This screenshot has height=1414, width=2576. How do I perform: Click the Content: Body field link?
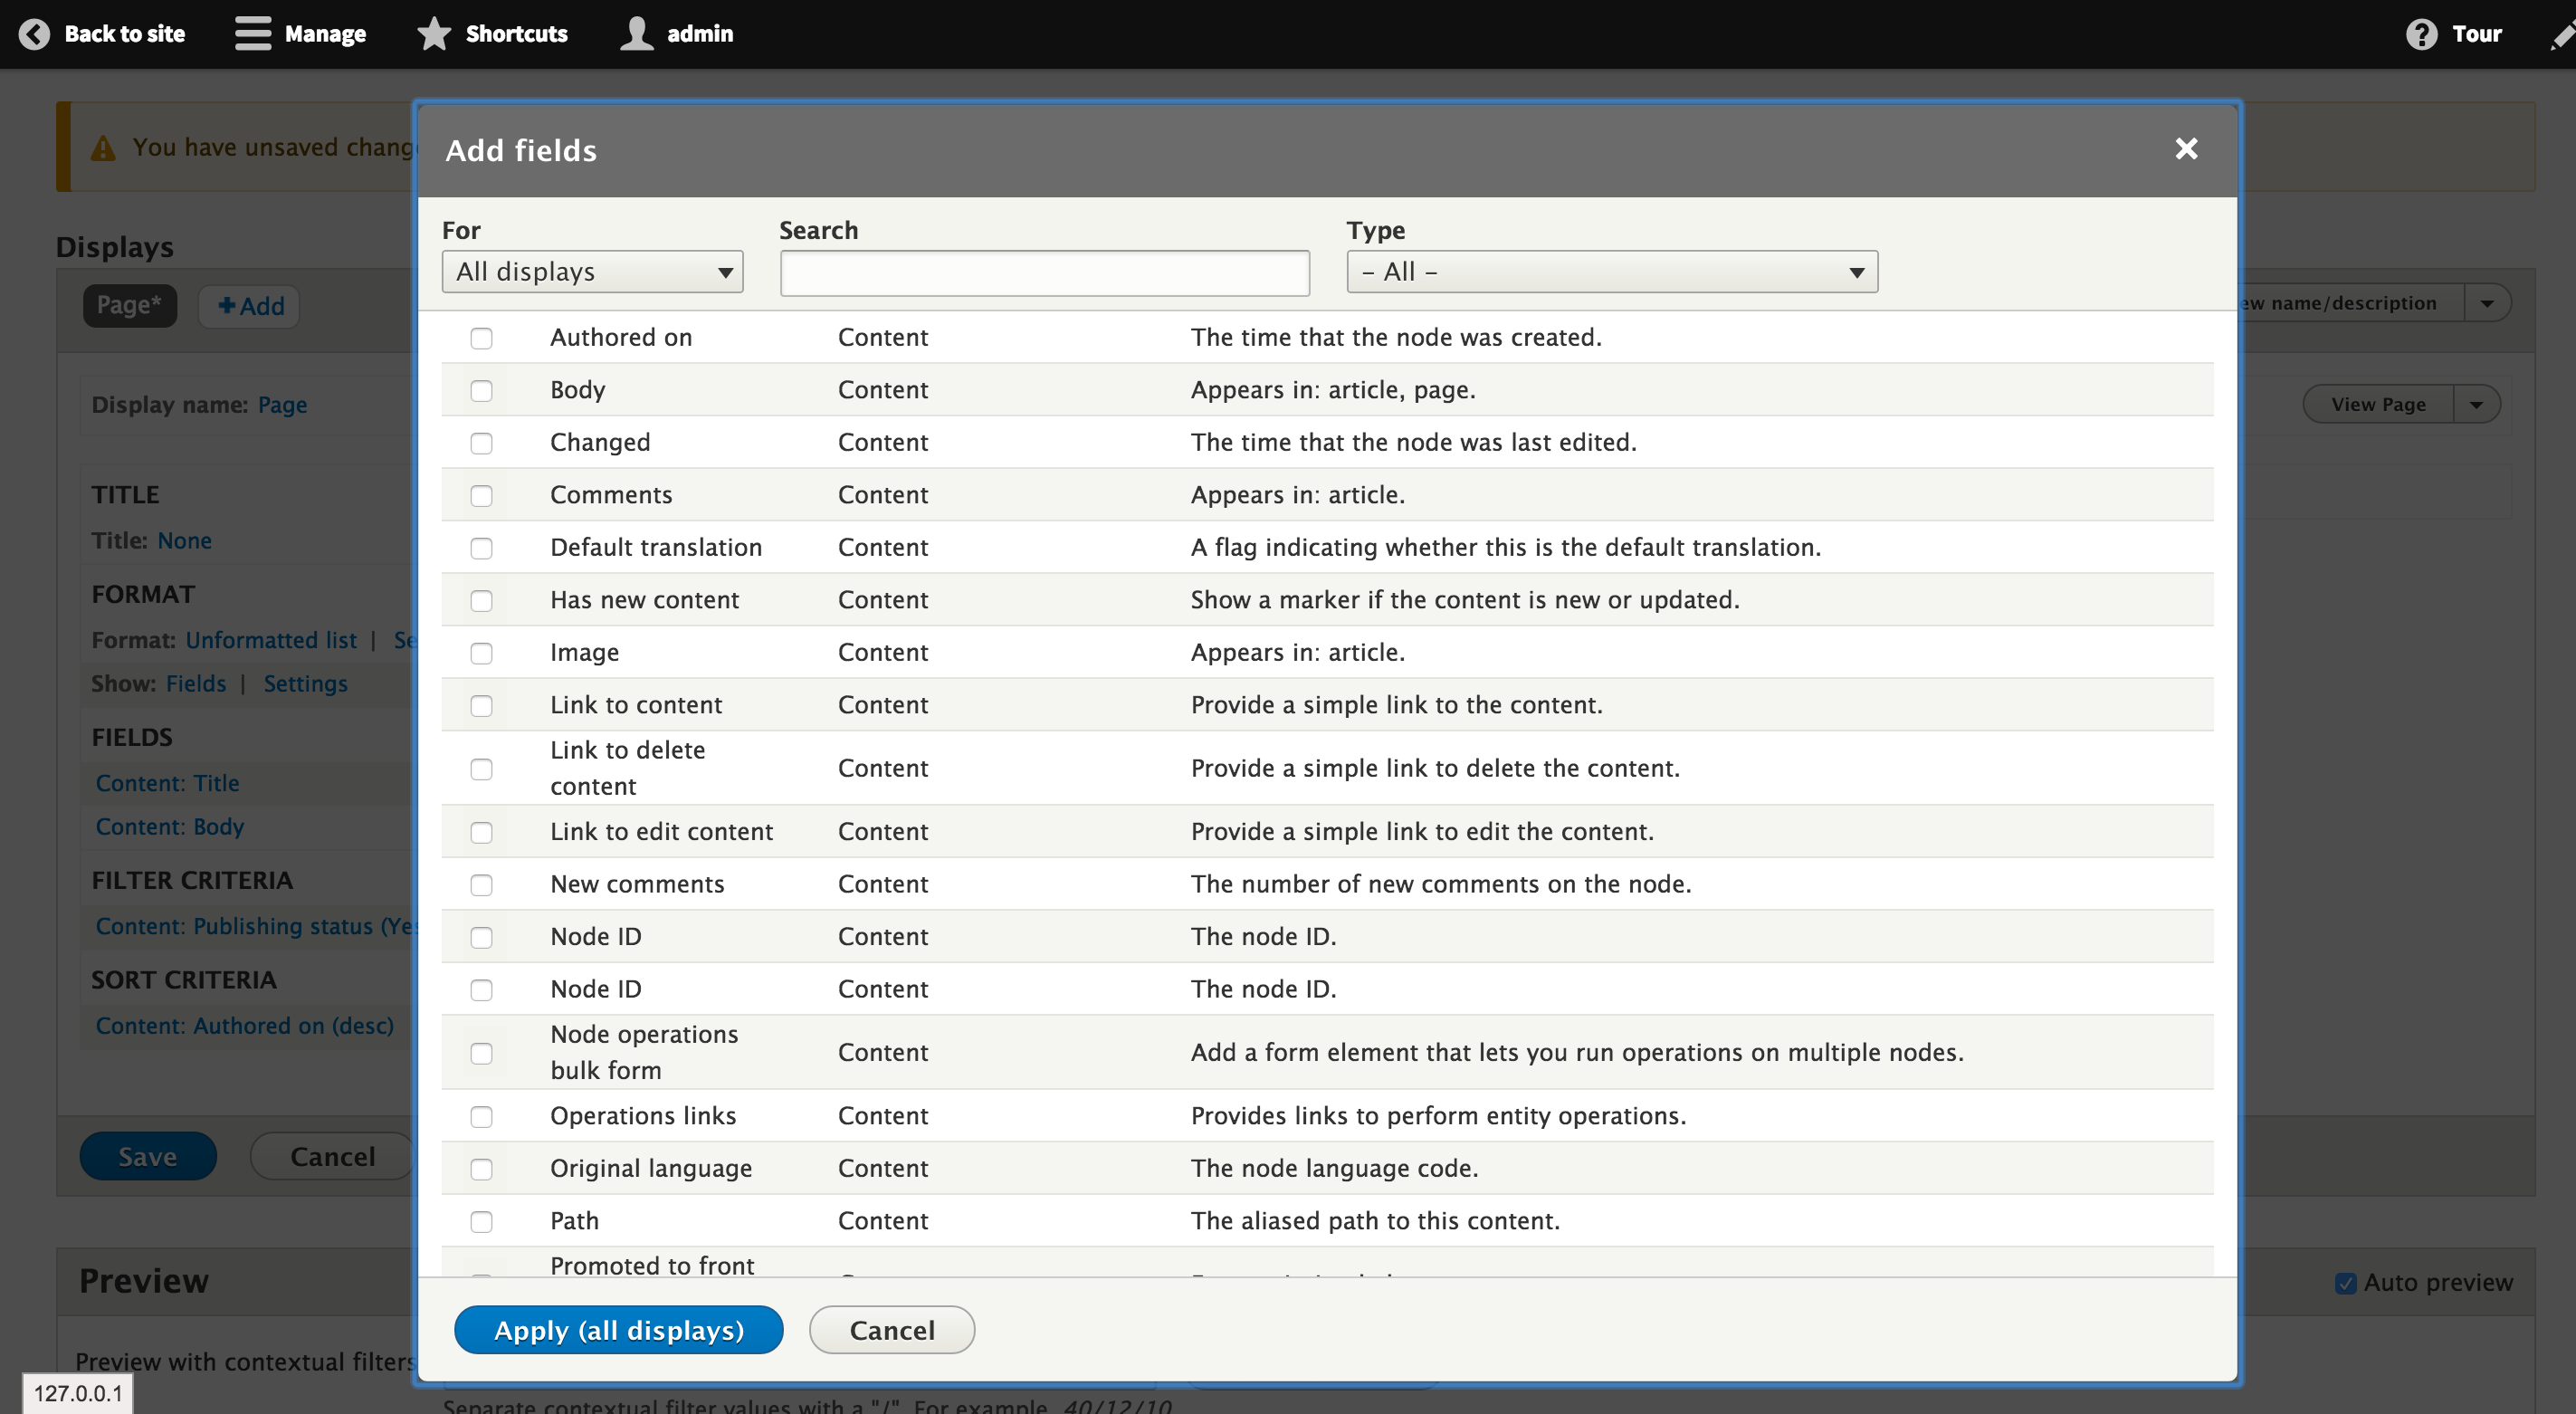tap(170, 827)
